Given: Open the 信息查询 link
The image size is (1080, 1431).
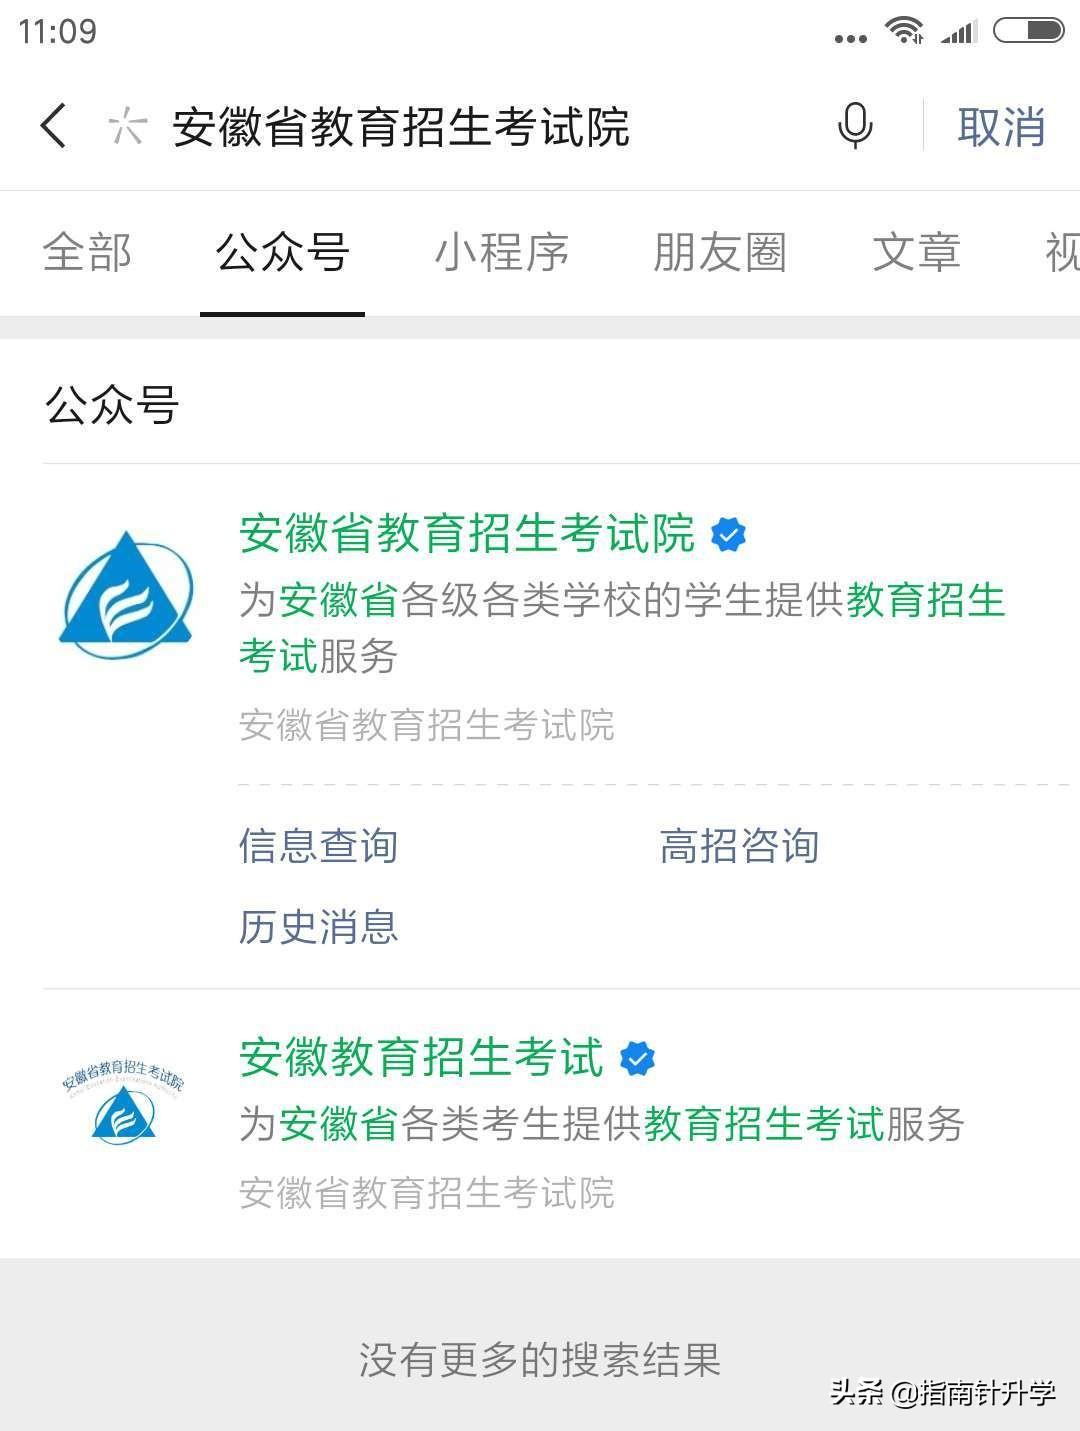Looking at the screenshot, I should point(318,846).
